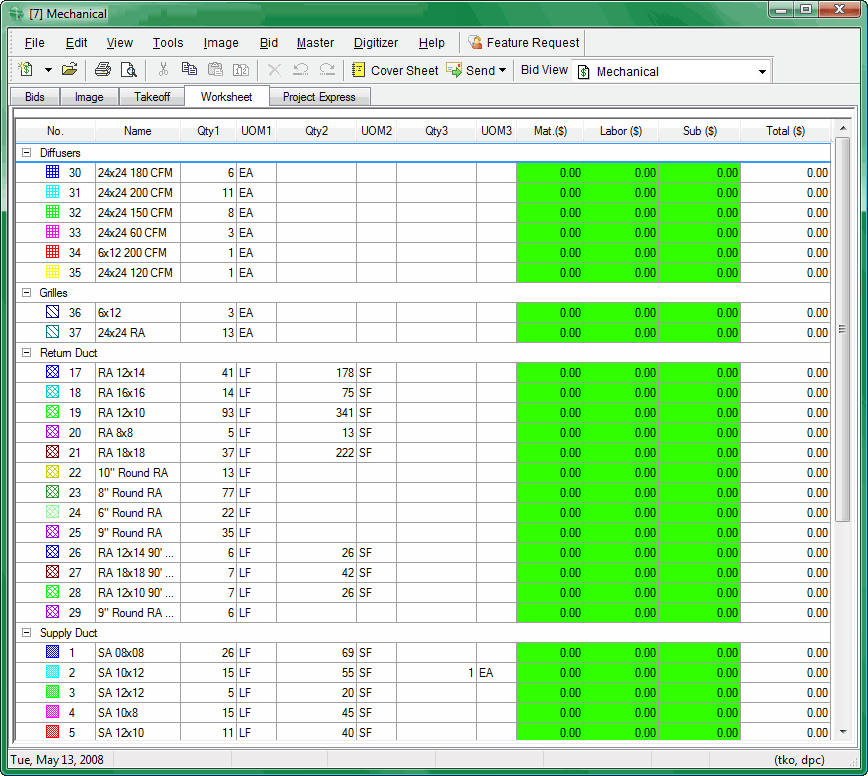Image resolution: width=868 pixels, height=776 pixels.
Task: Click the vertical scrollbar thumb
Action: 843,329
